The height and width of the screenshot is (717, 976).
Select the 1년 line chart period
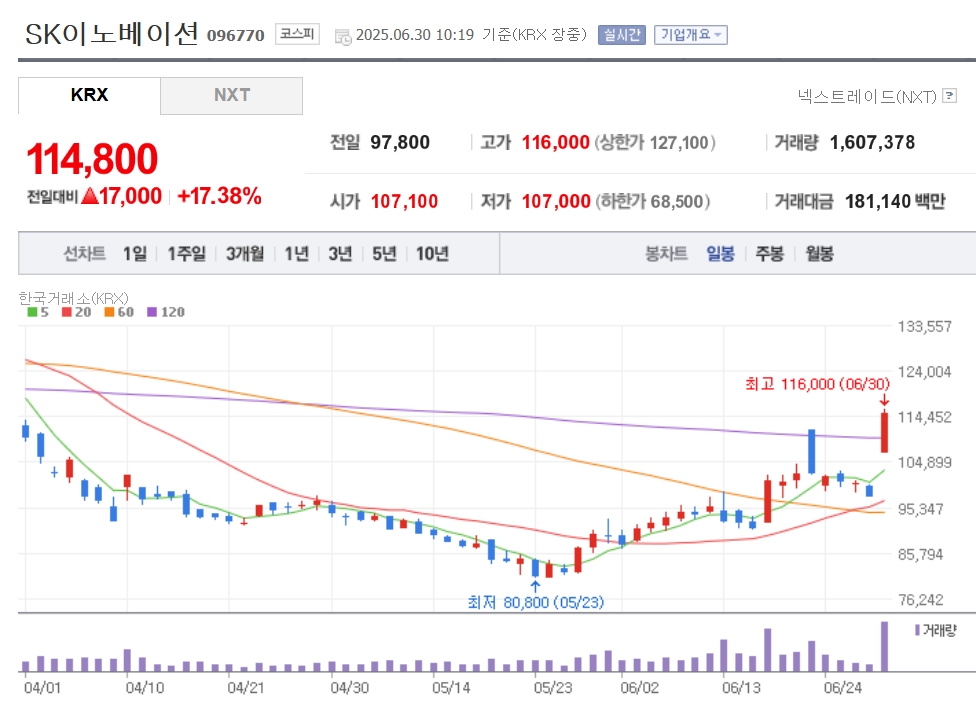coord(296,253)
